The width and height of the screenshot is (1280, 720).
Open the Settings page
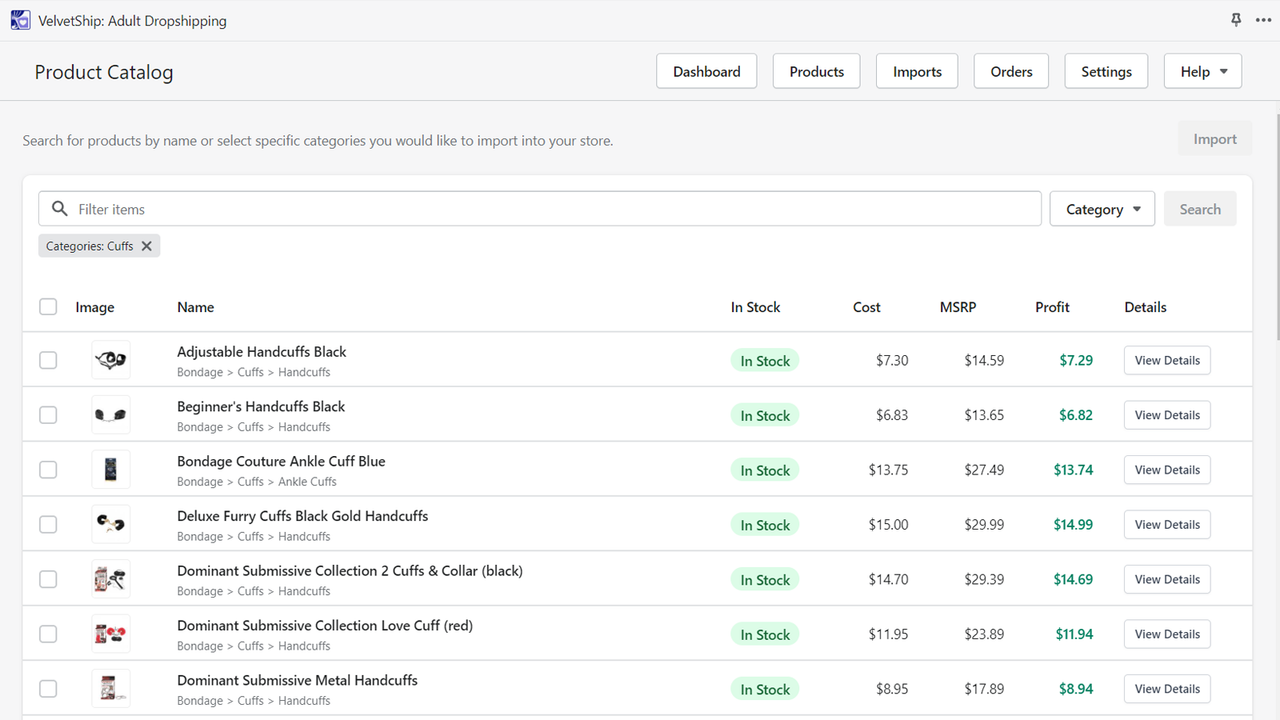point(1106,72)
